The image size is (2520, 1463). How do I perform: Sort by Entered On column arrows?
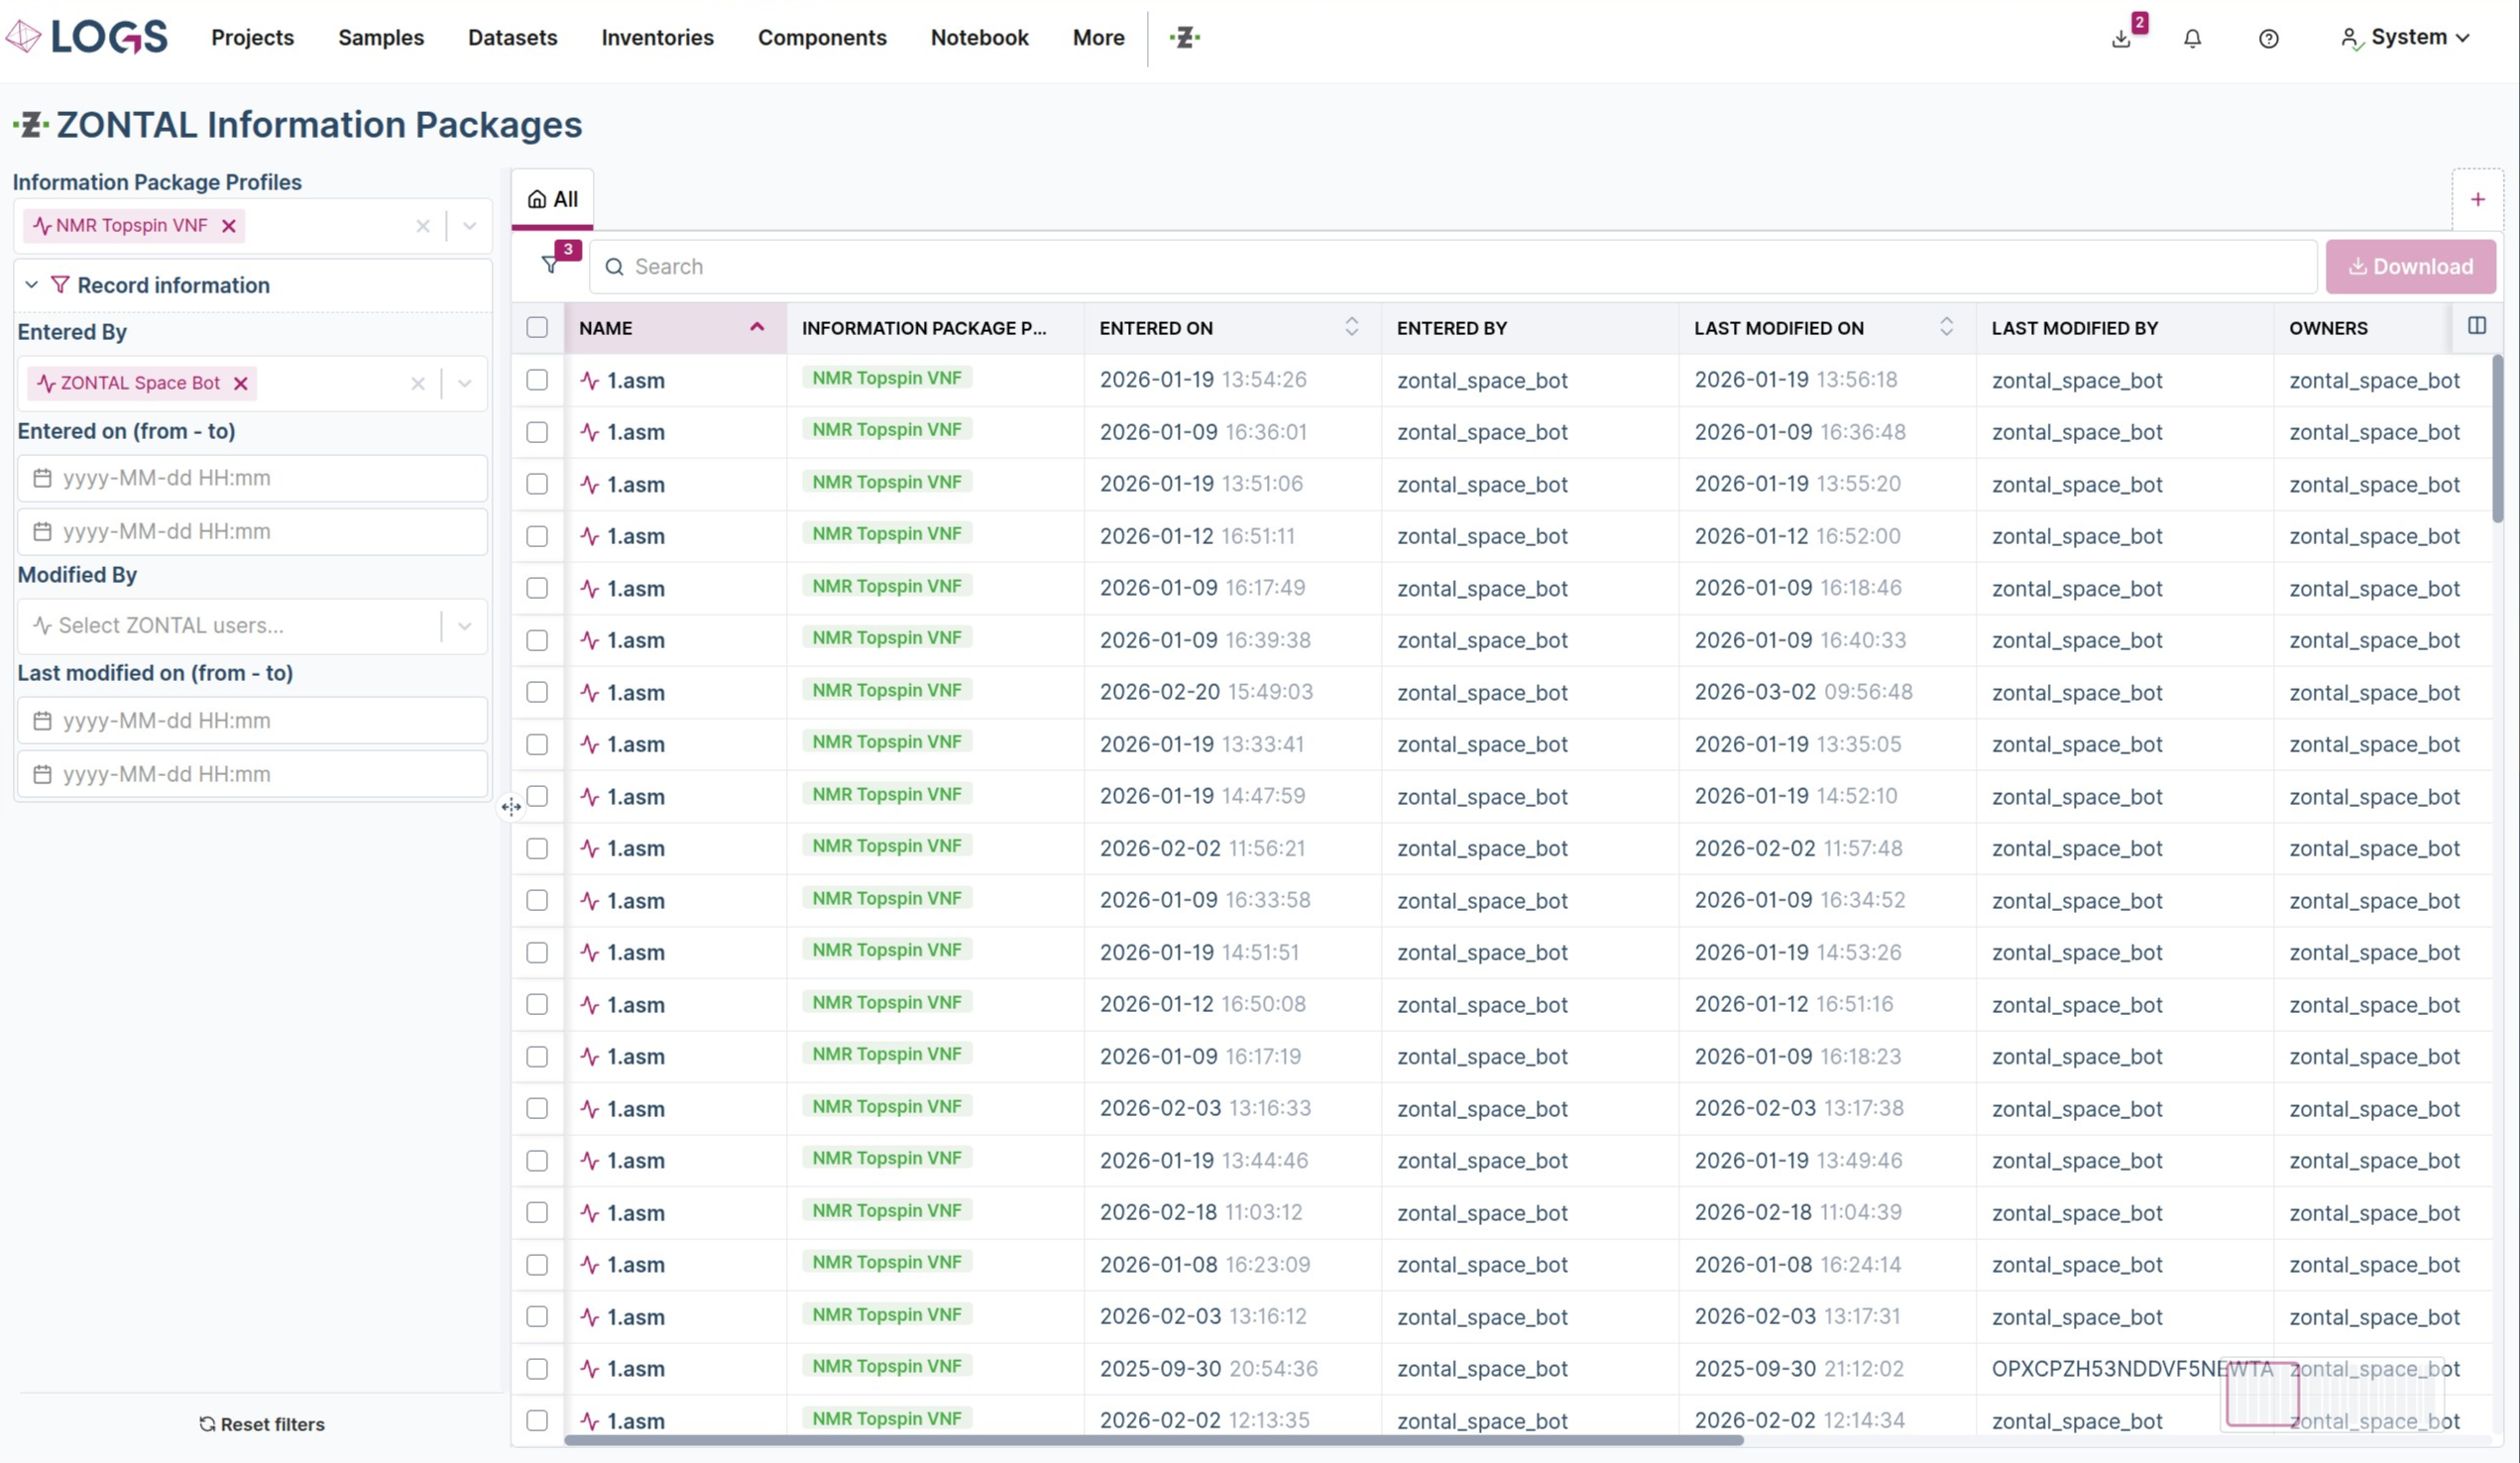pyautogui.click(x=1351, y=327)
